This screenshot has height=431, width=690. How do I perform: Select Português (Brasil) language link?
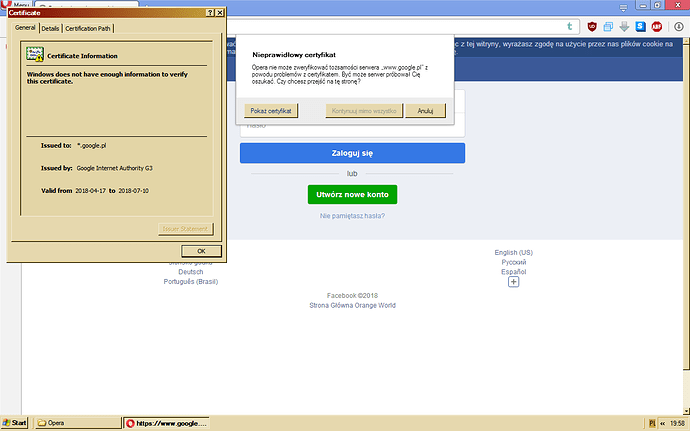(191, 282)
